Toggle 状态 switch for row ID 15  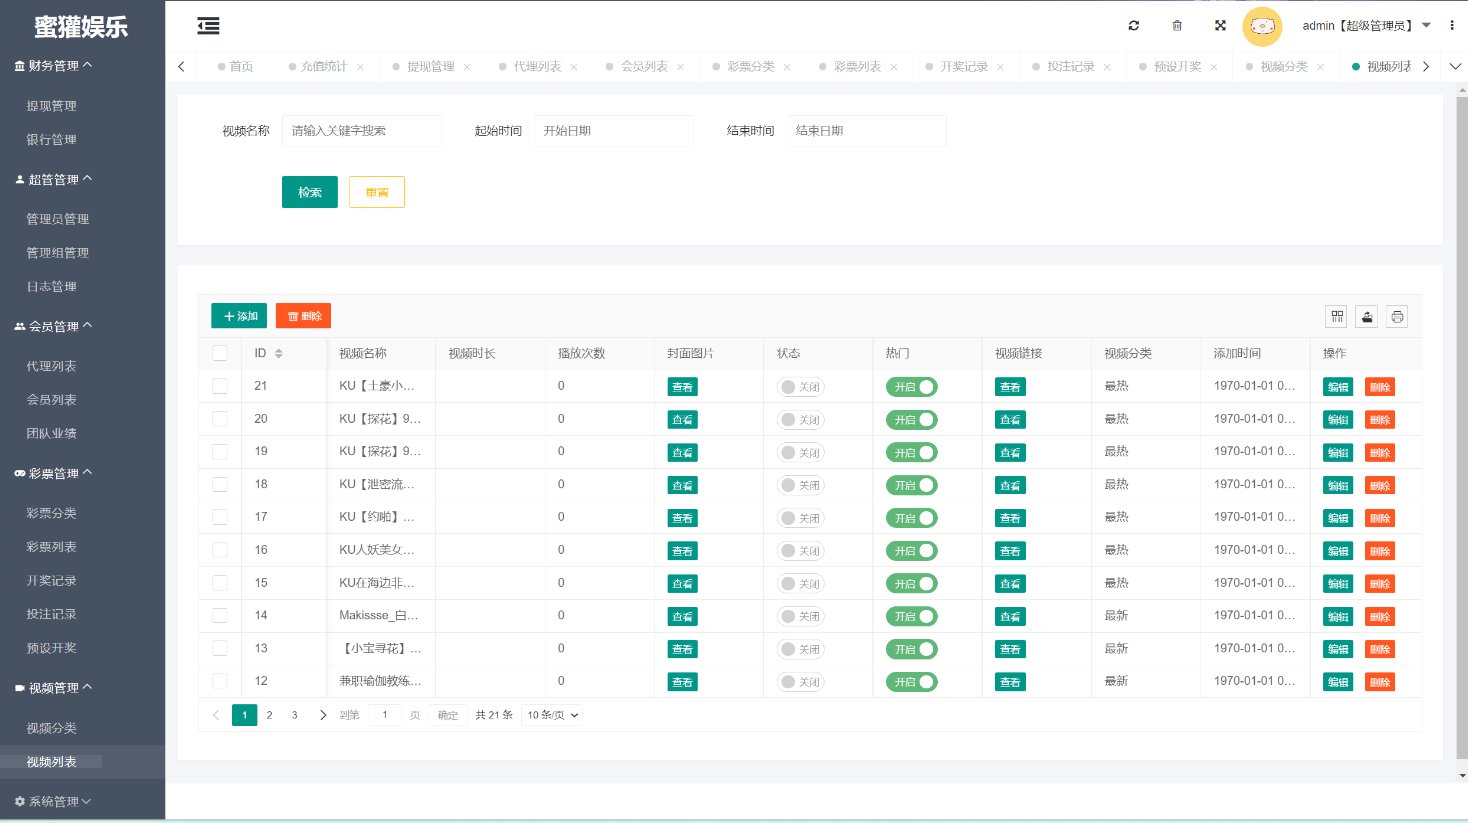pyautogui.click(x=800, y=584)
